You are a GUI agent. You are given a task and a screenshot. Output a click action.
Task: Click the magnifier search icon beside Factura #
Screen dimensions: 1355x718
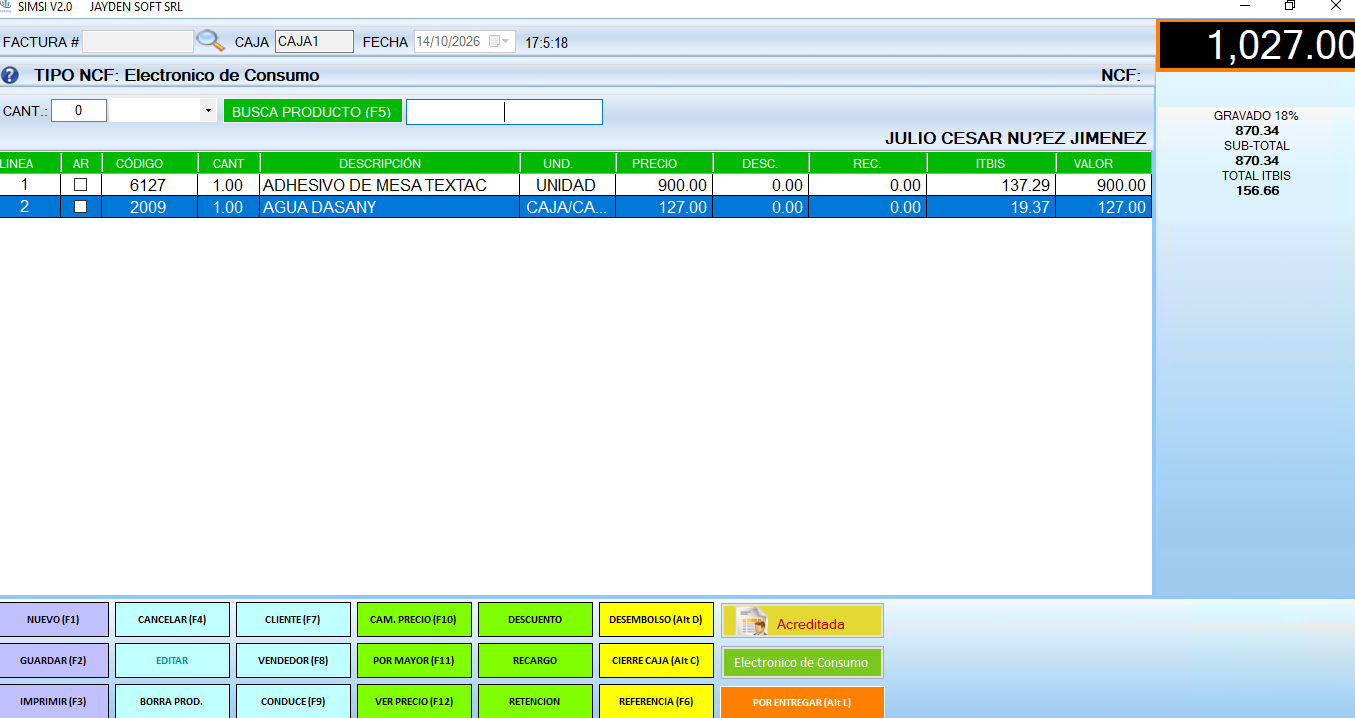211,41
